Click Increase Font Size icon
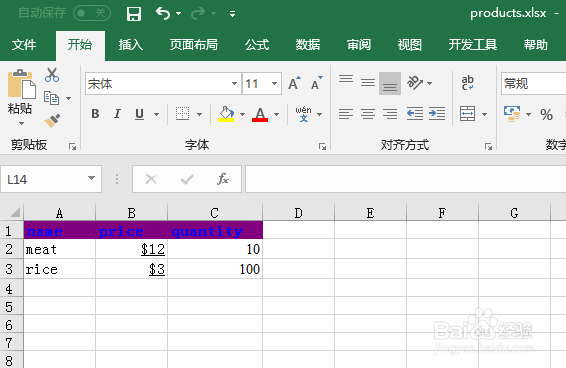 tap(295, 83)
